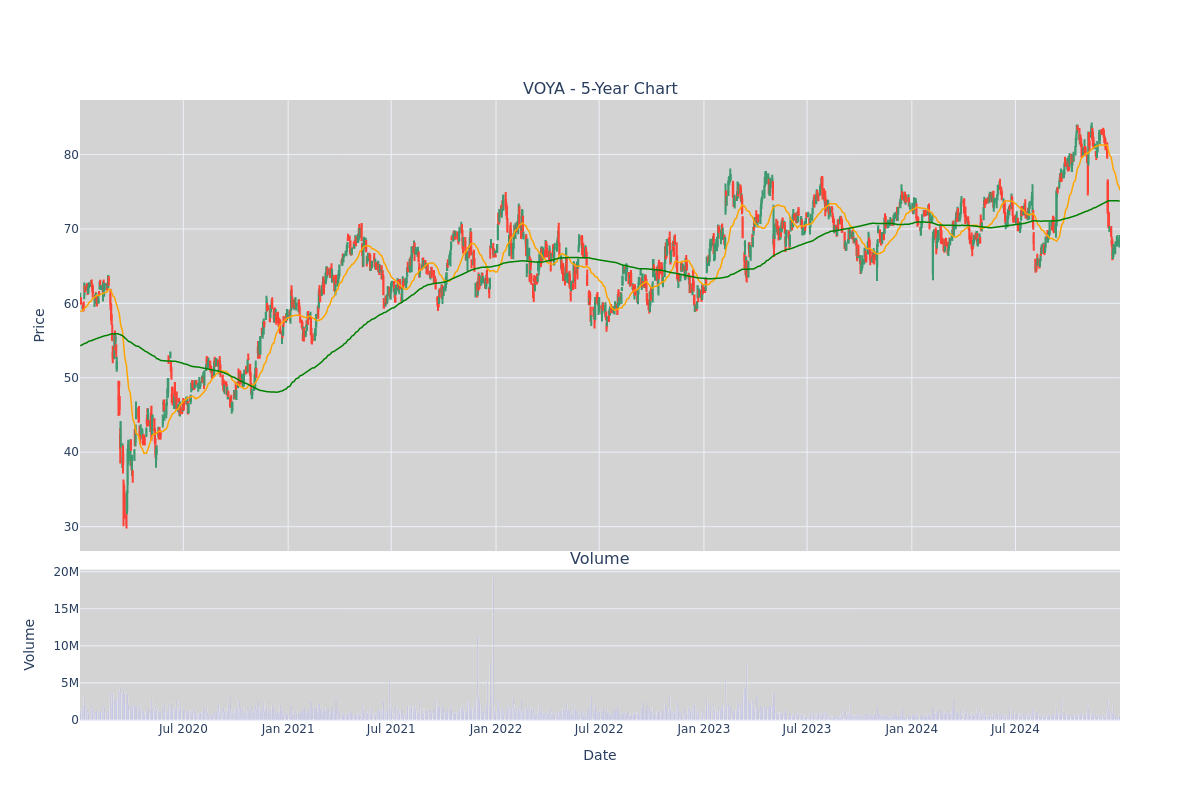The image size is (1200, 800).
Task: Click the 'Jan 2024' date tick label
Action: click(x=912, y=729)
